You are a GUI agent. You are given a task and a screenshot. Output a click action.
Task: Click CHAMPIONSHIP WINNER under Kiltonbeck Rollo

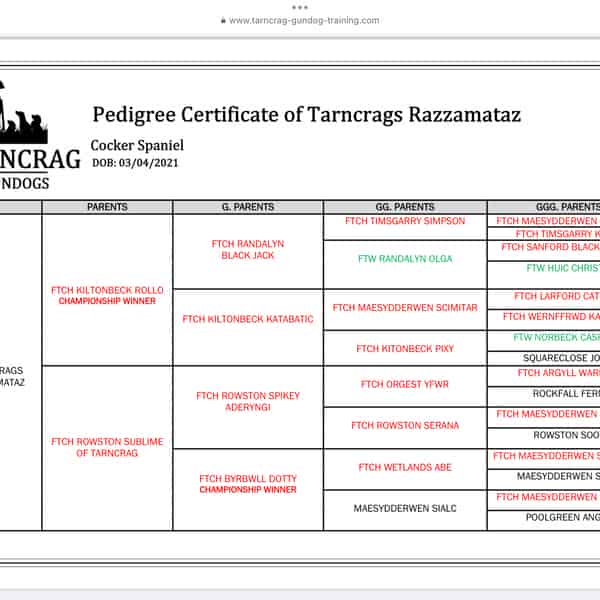[107, 301]
